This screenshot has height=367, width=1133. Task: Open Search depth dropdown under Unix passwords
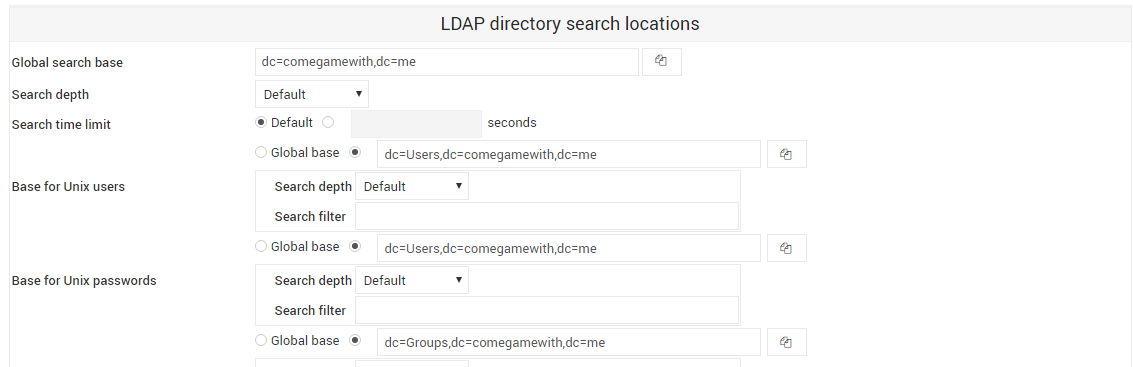point(412,280)
